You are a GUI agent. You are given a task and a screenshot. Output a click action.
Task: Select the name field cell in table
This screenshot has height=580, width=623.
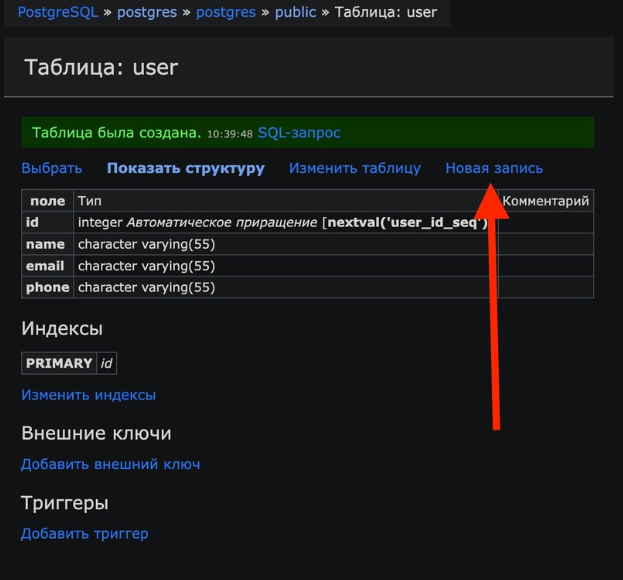pos(45,244)
